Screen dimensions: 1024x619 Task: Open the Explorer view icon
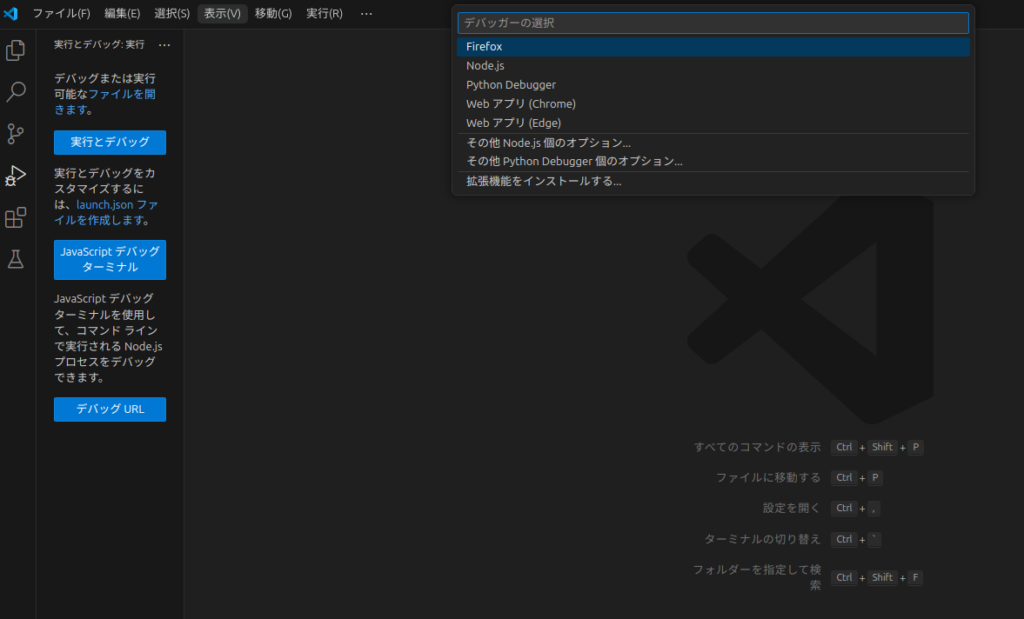pyautogui.click(x=16, y=50)
